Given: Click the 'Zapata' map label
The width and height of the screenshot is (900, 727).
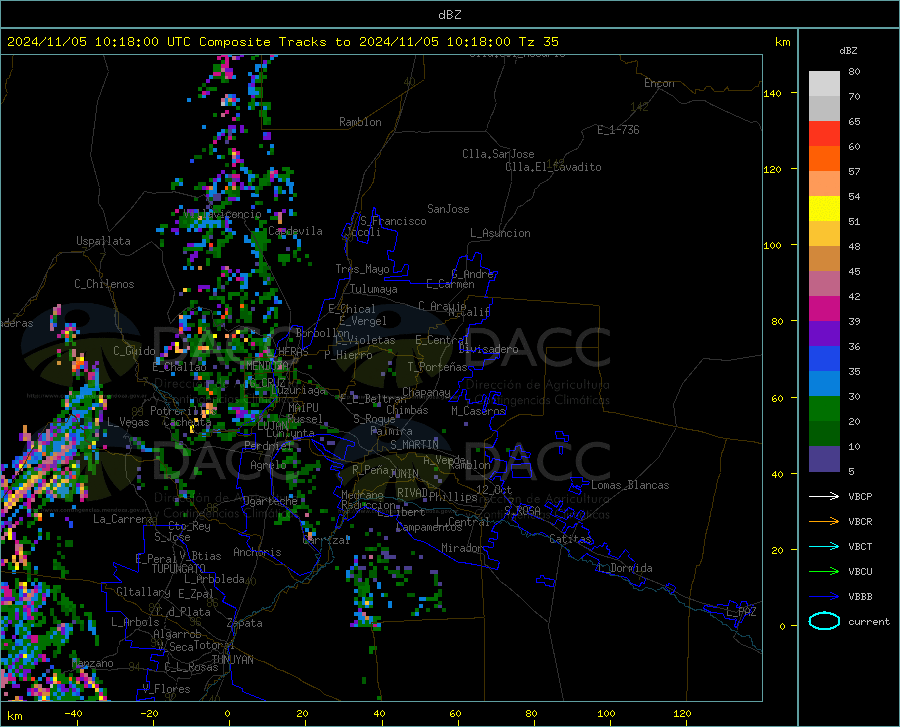Looking at the screenshot, I should coord(245,623).
